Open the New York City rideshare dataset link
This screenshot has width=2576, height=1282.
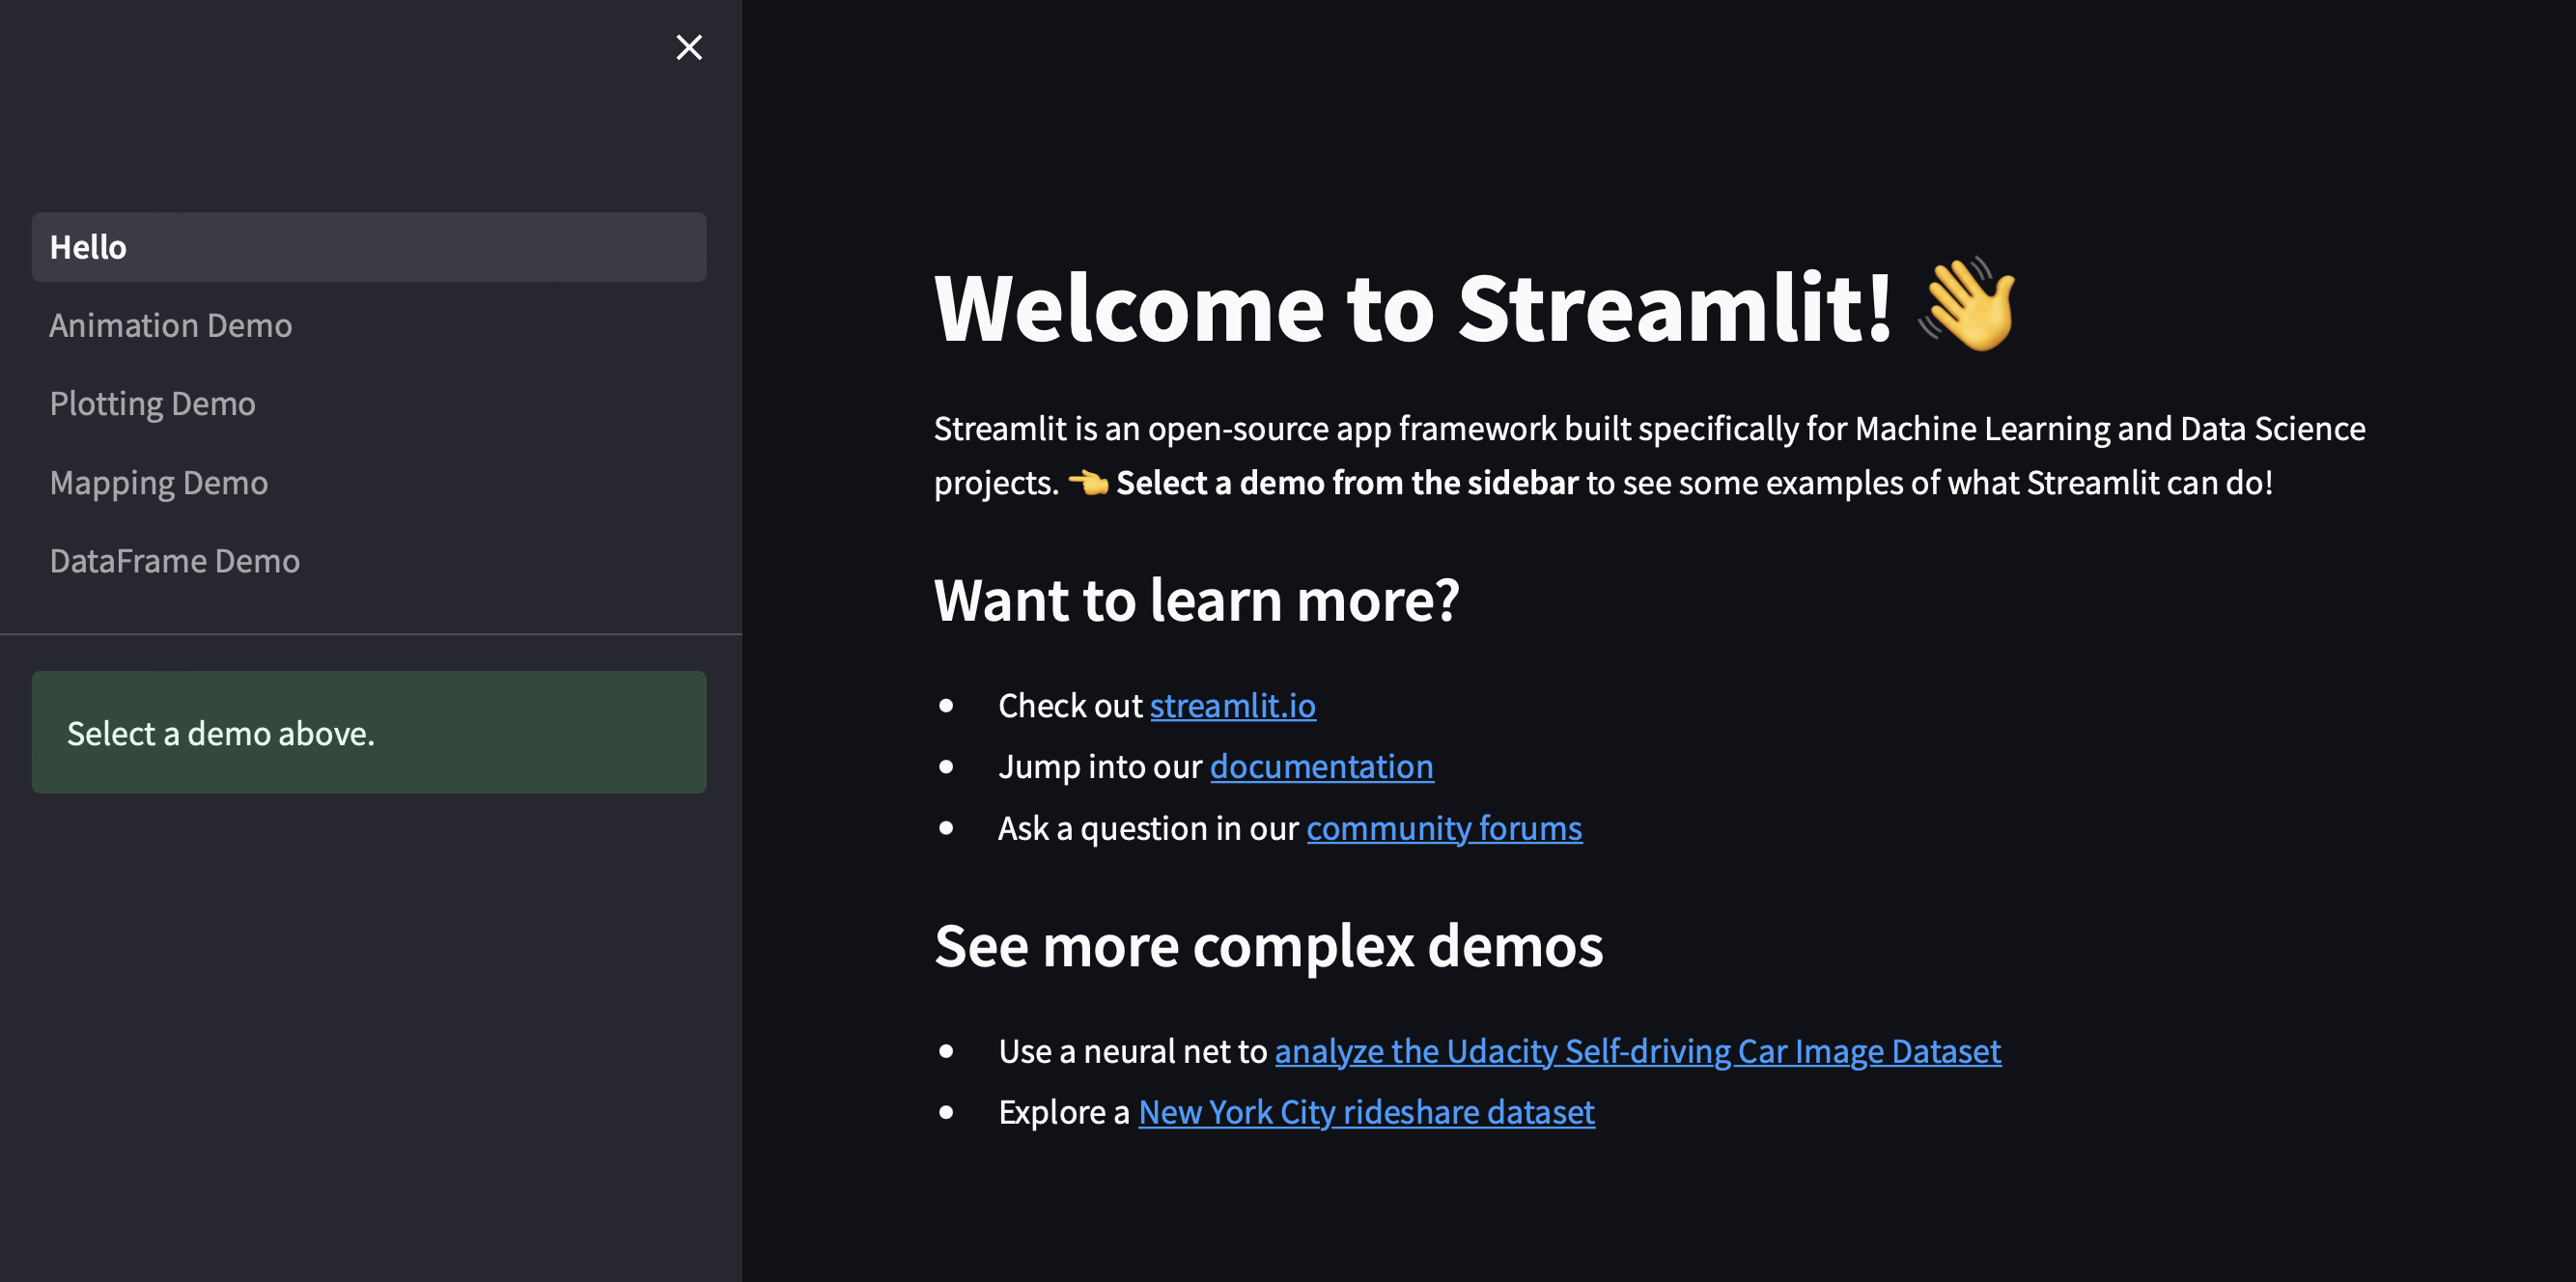tap(1365, 1113)
